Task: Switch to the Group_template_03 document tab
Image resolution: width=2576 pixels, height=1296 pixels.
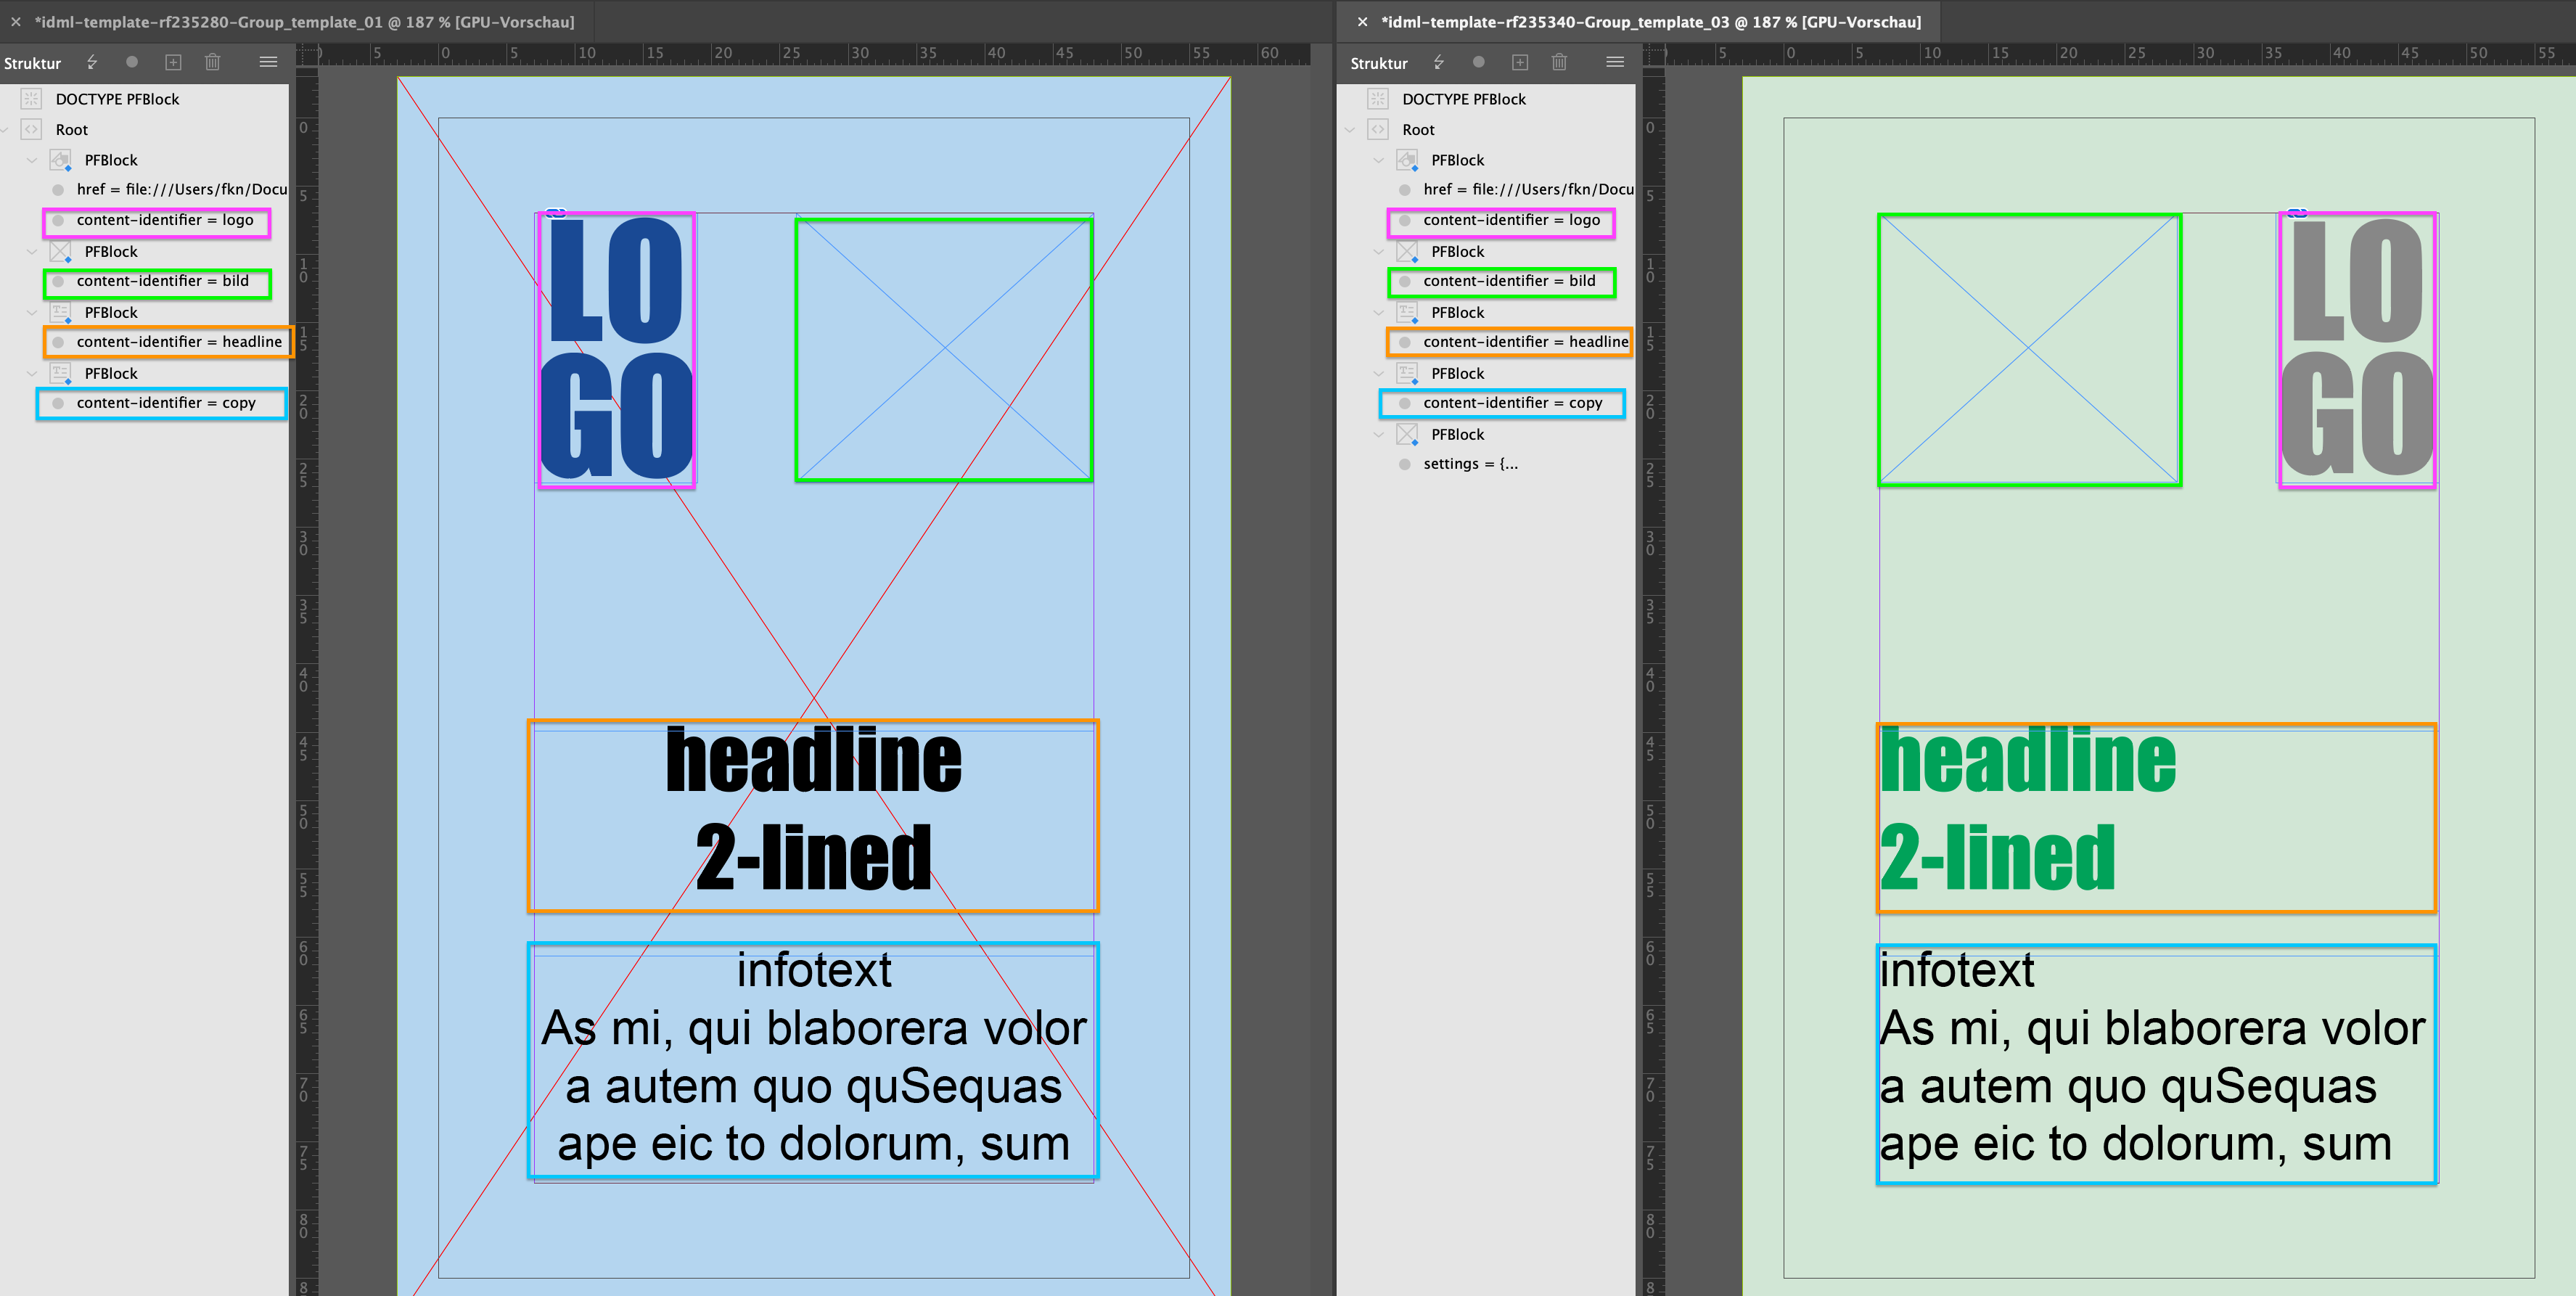Action: 1650,21
